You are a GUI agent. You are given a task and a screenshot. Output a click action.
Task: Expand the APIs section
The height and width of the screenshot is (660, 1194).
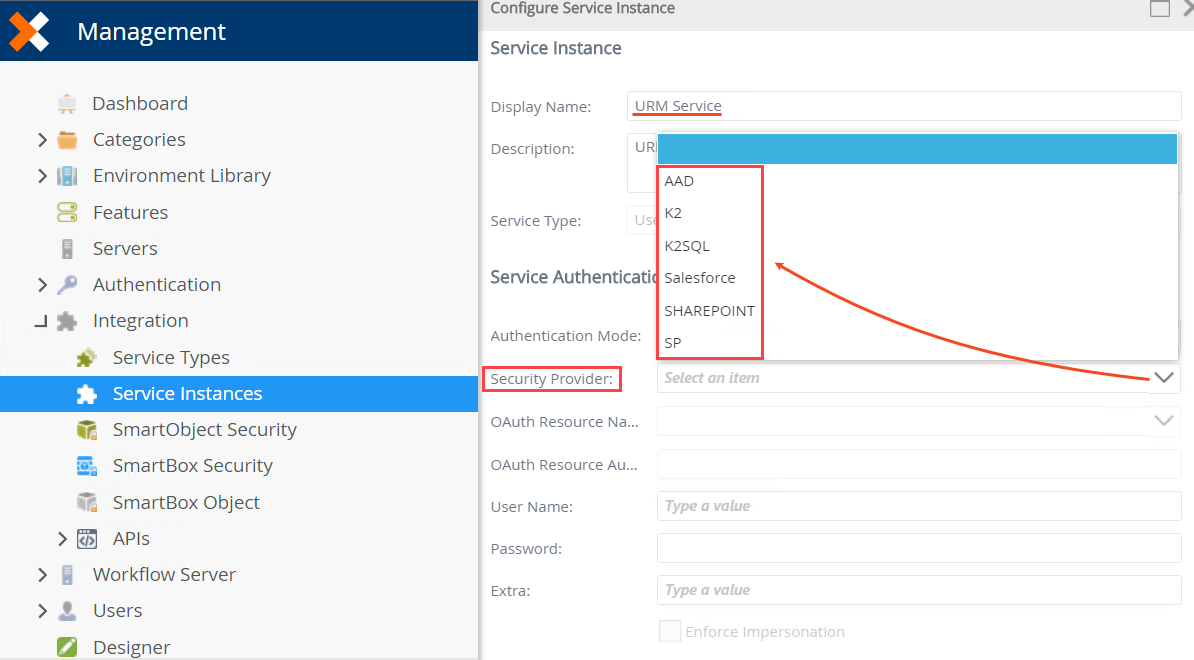62,538
